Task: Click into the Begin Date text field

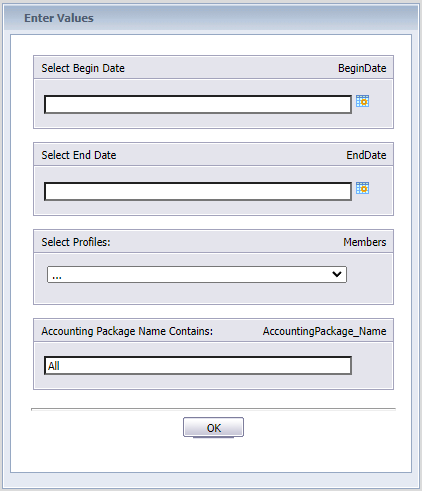Action: point(198,104)
